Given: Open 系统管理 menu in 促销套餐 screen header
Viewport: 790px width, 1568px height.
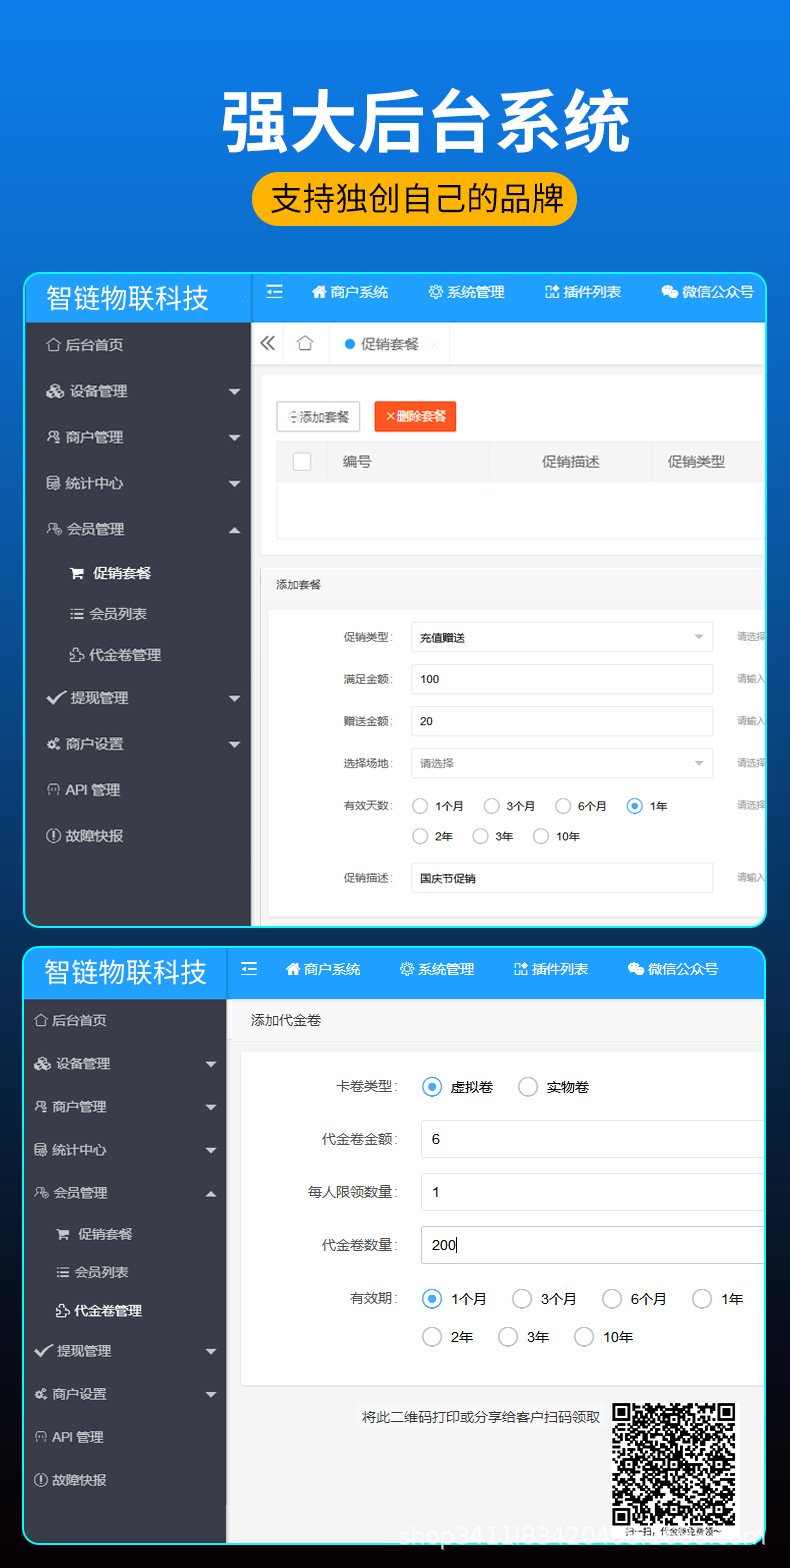Looking at the screenshot, I should coord(466,292).
